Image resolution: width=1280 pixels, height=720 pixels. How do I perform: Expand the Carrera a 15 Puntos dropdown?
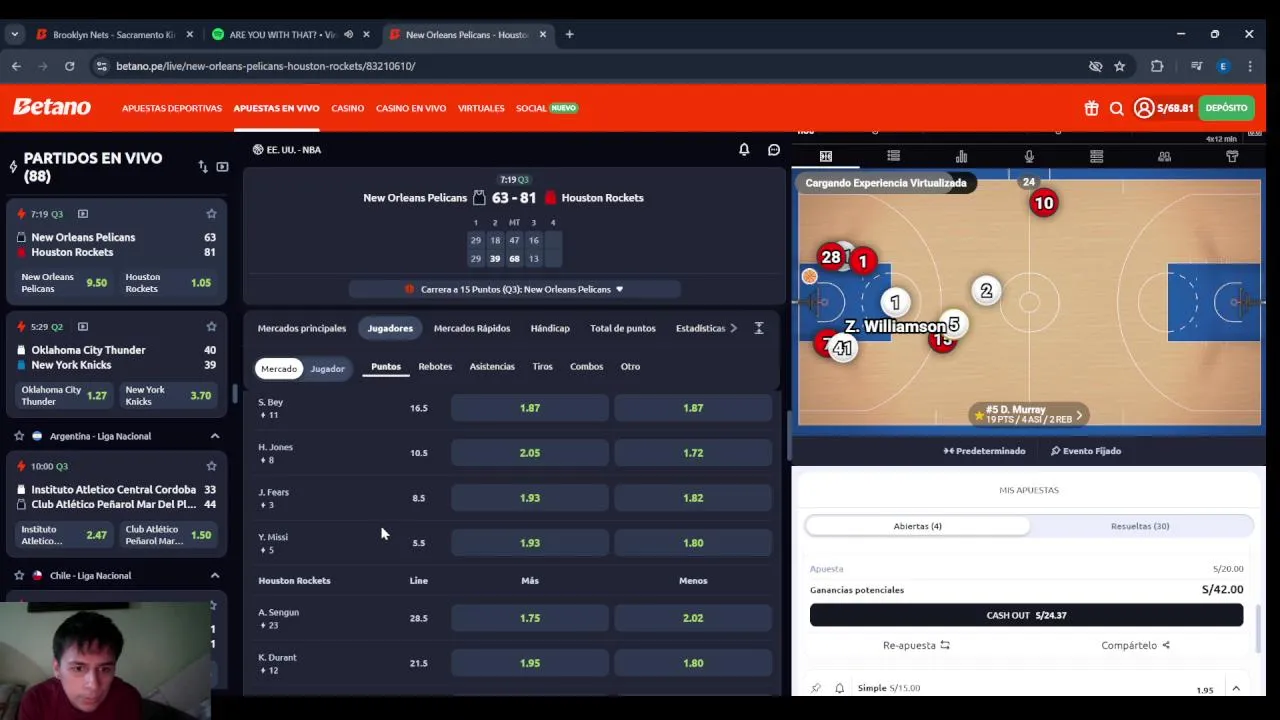tap(515, 289)
